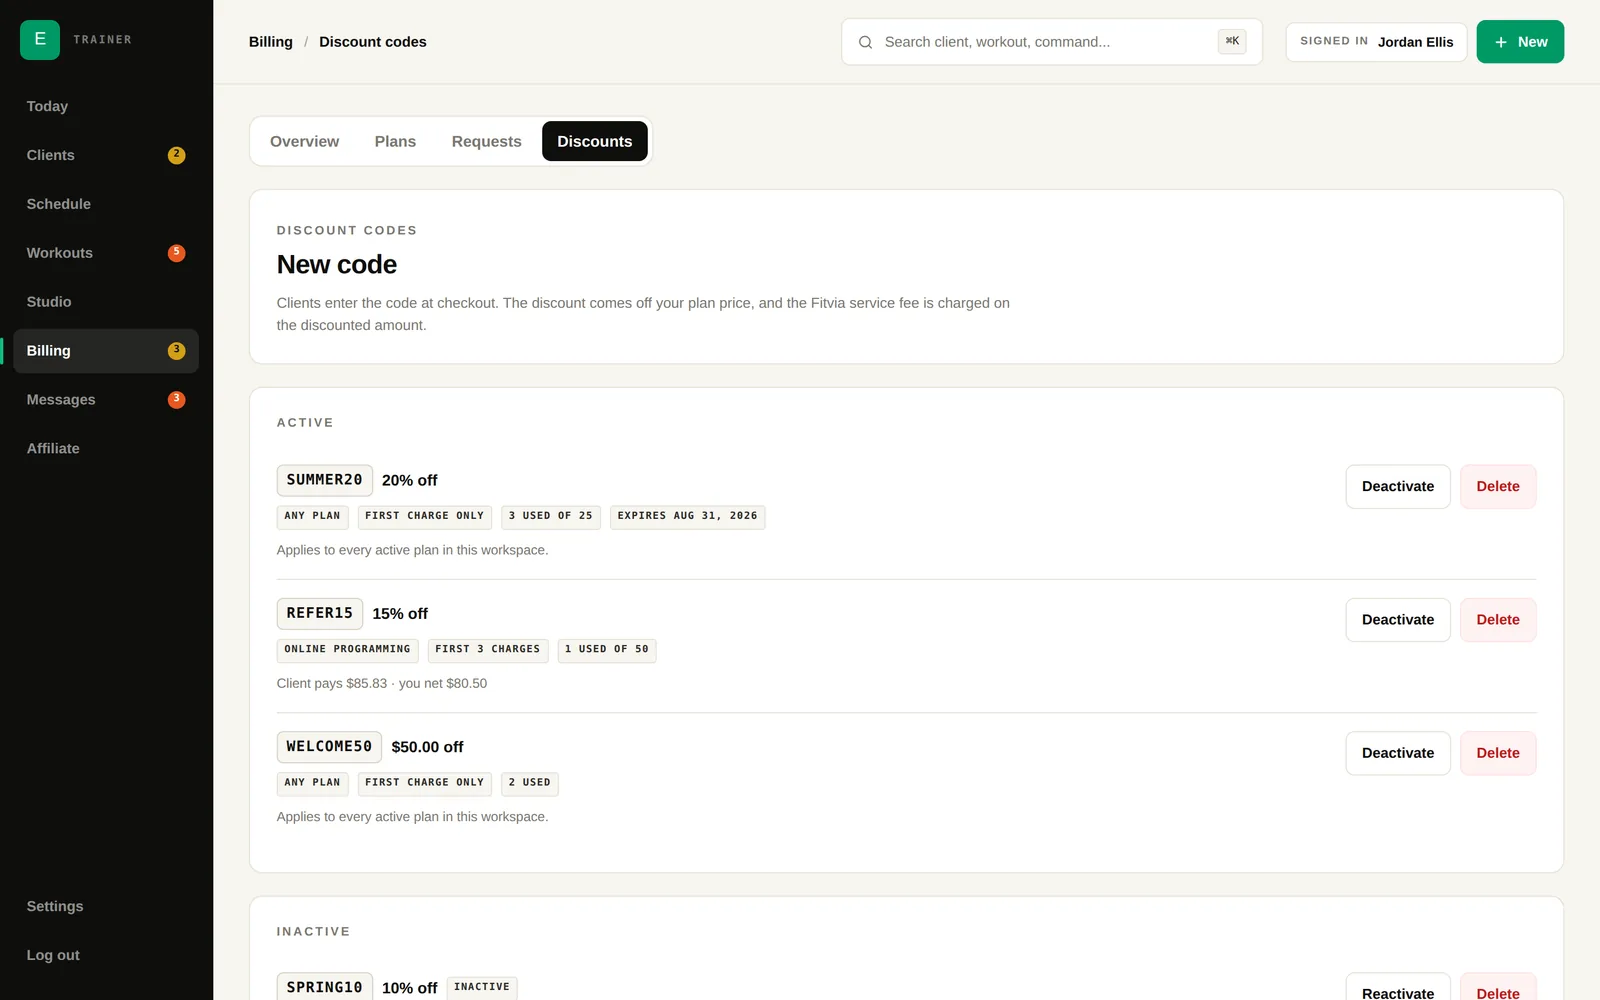This screenshot has height=1000, width=1600.
Task: Navigate to Workouts
Action: coord(106,253)
